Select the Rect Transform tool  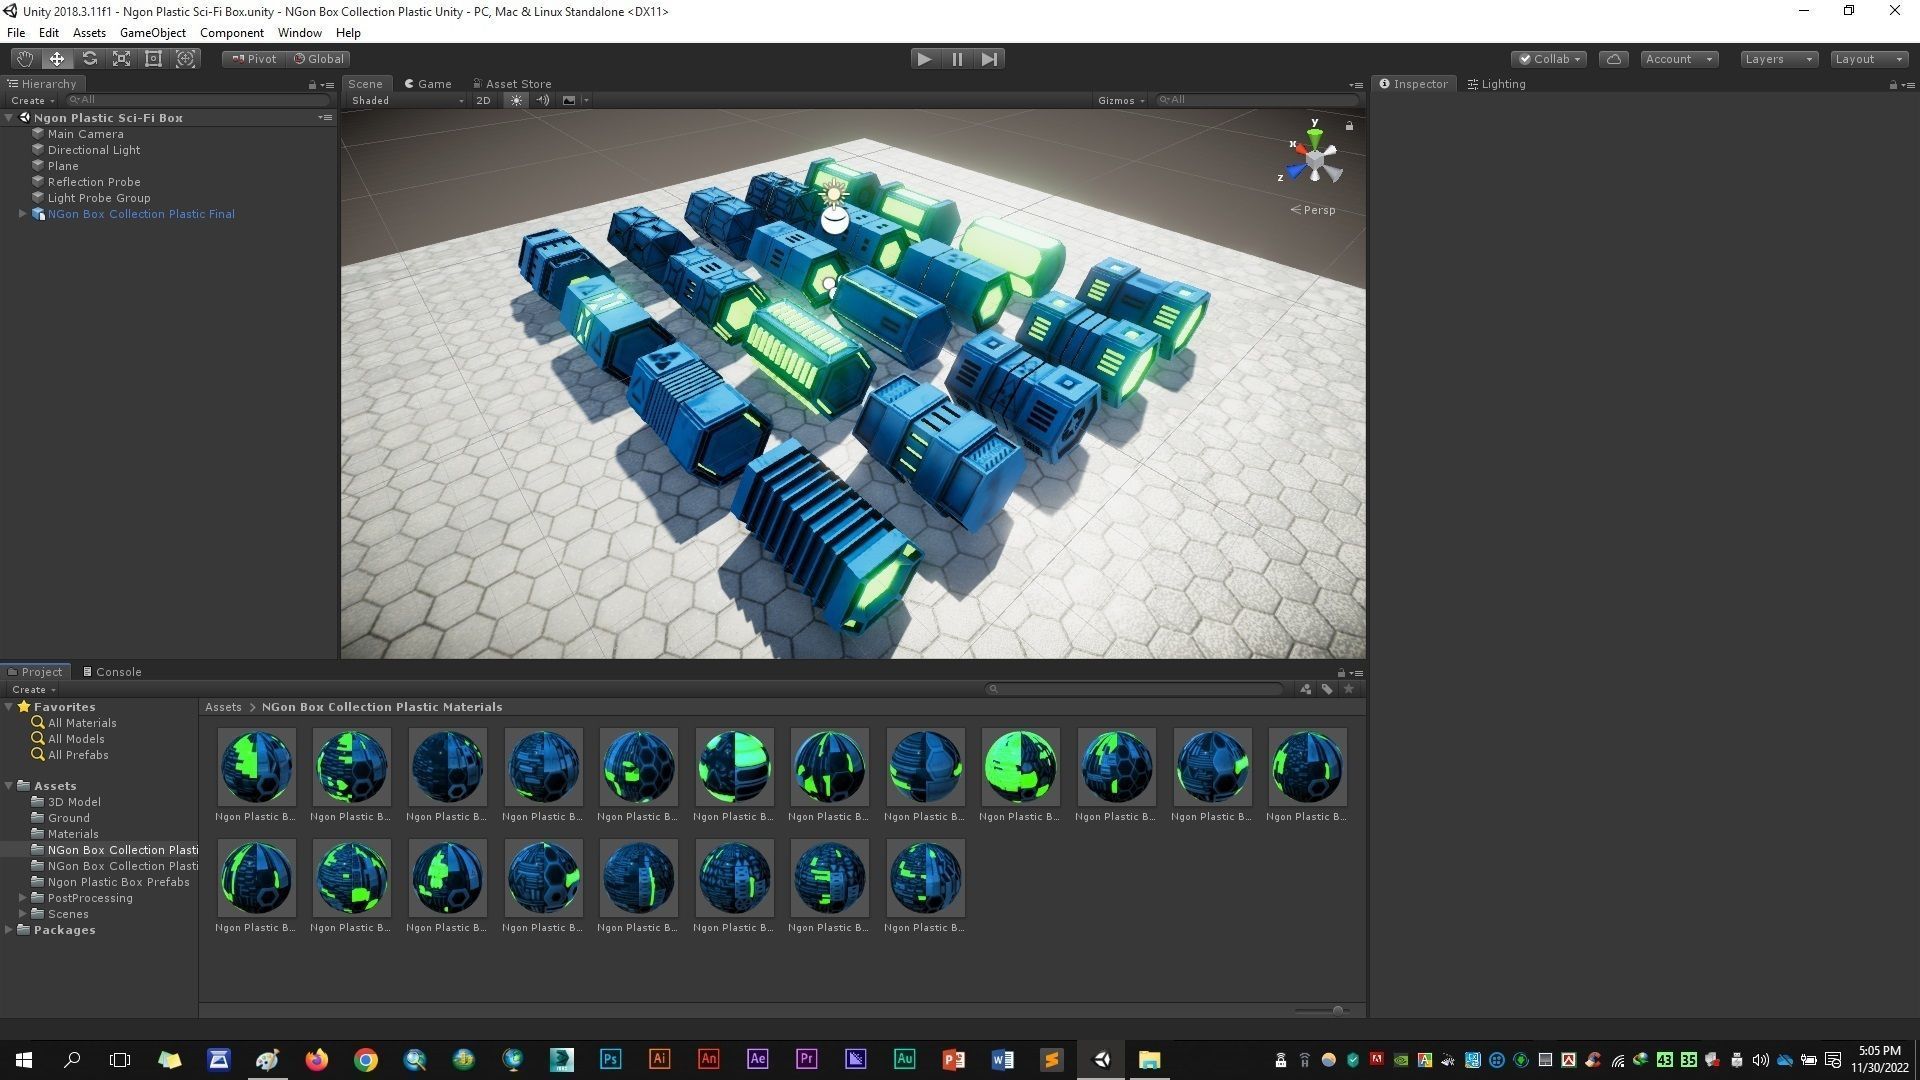tap(153, 59)
